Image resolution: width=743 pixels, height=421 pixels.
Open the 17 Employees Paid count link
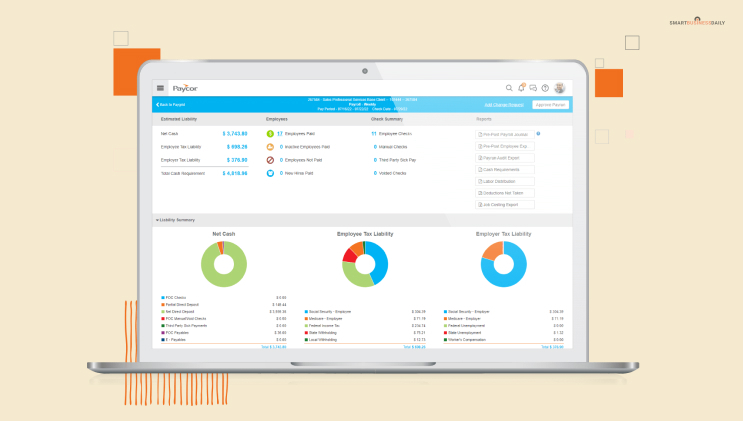point(280,134)
